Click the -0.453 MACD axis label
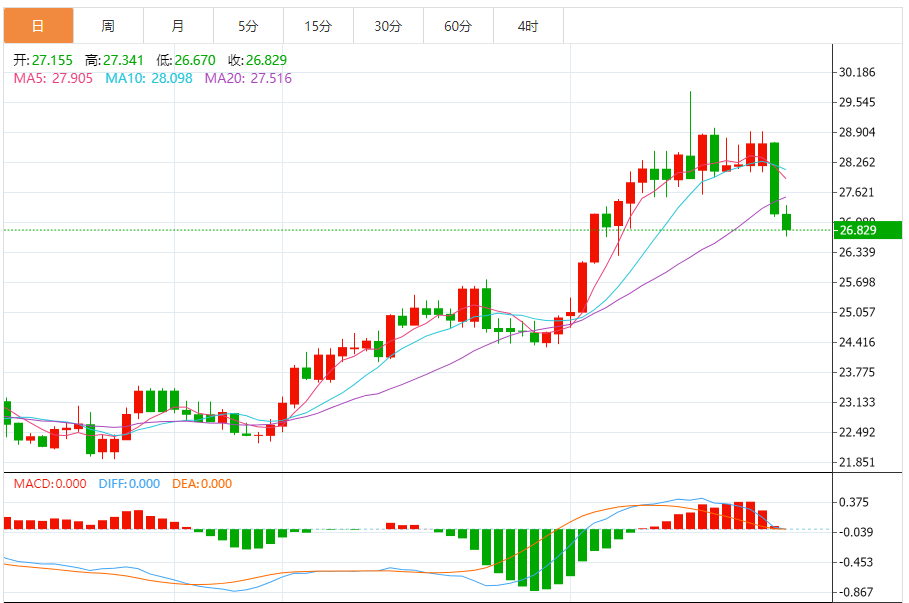 pyautogui.click(x=856, y=562)
